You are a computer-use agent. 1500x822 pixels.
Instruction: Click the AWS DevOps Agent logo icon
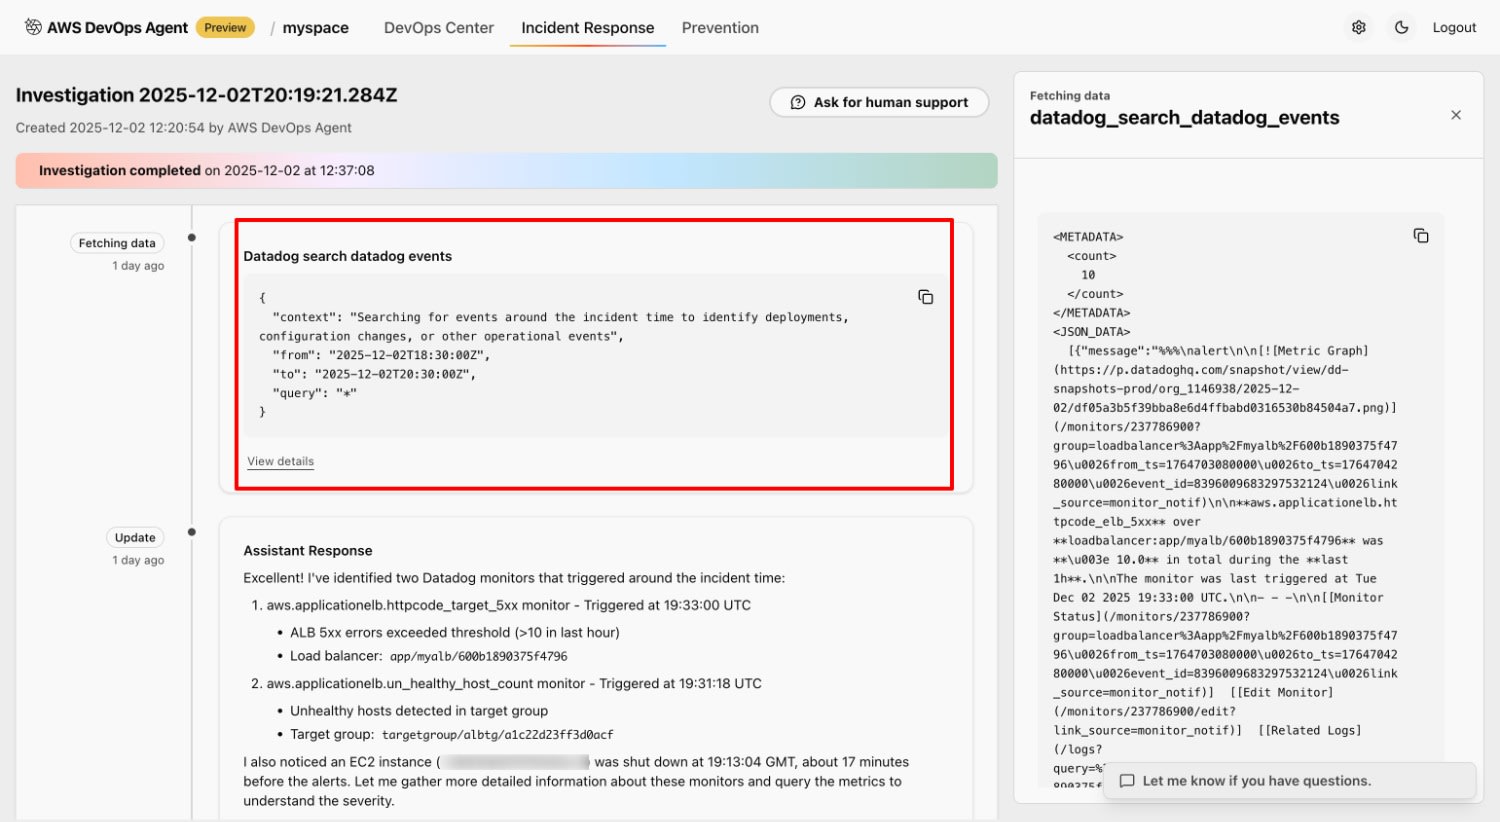coord(33,27)
